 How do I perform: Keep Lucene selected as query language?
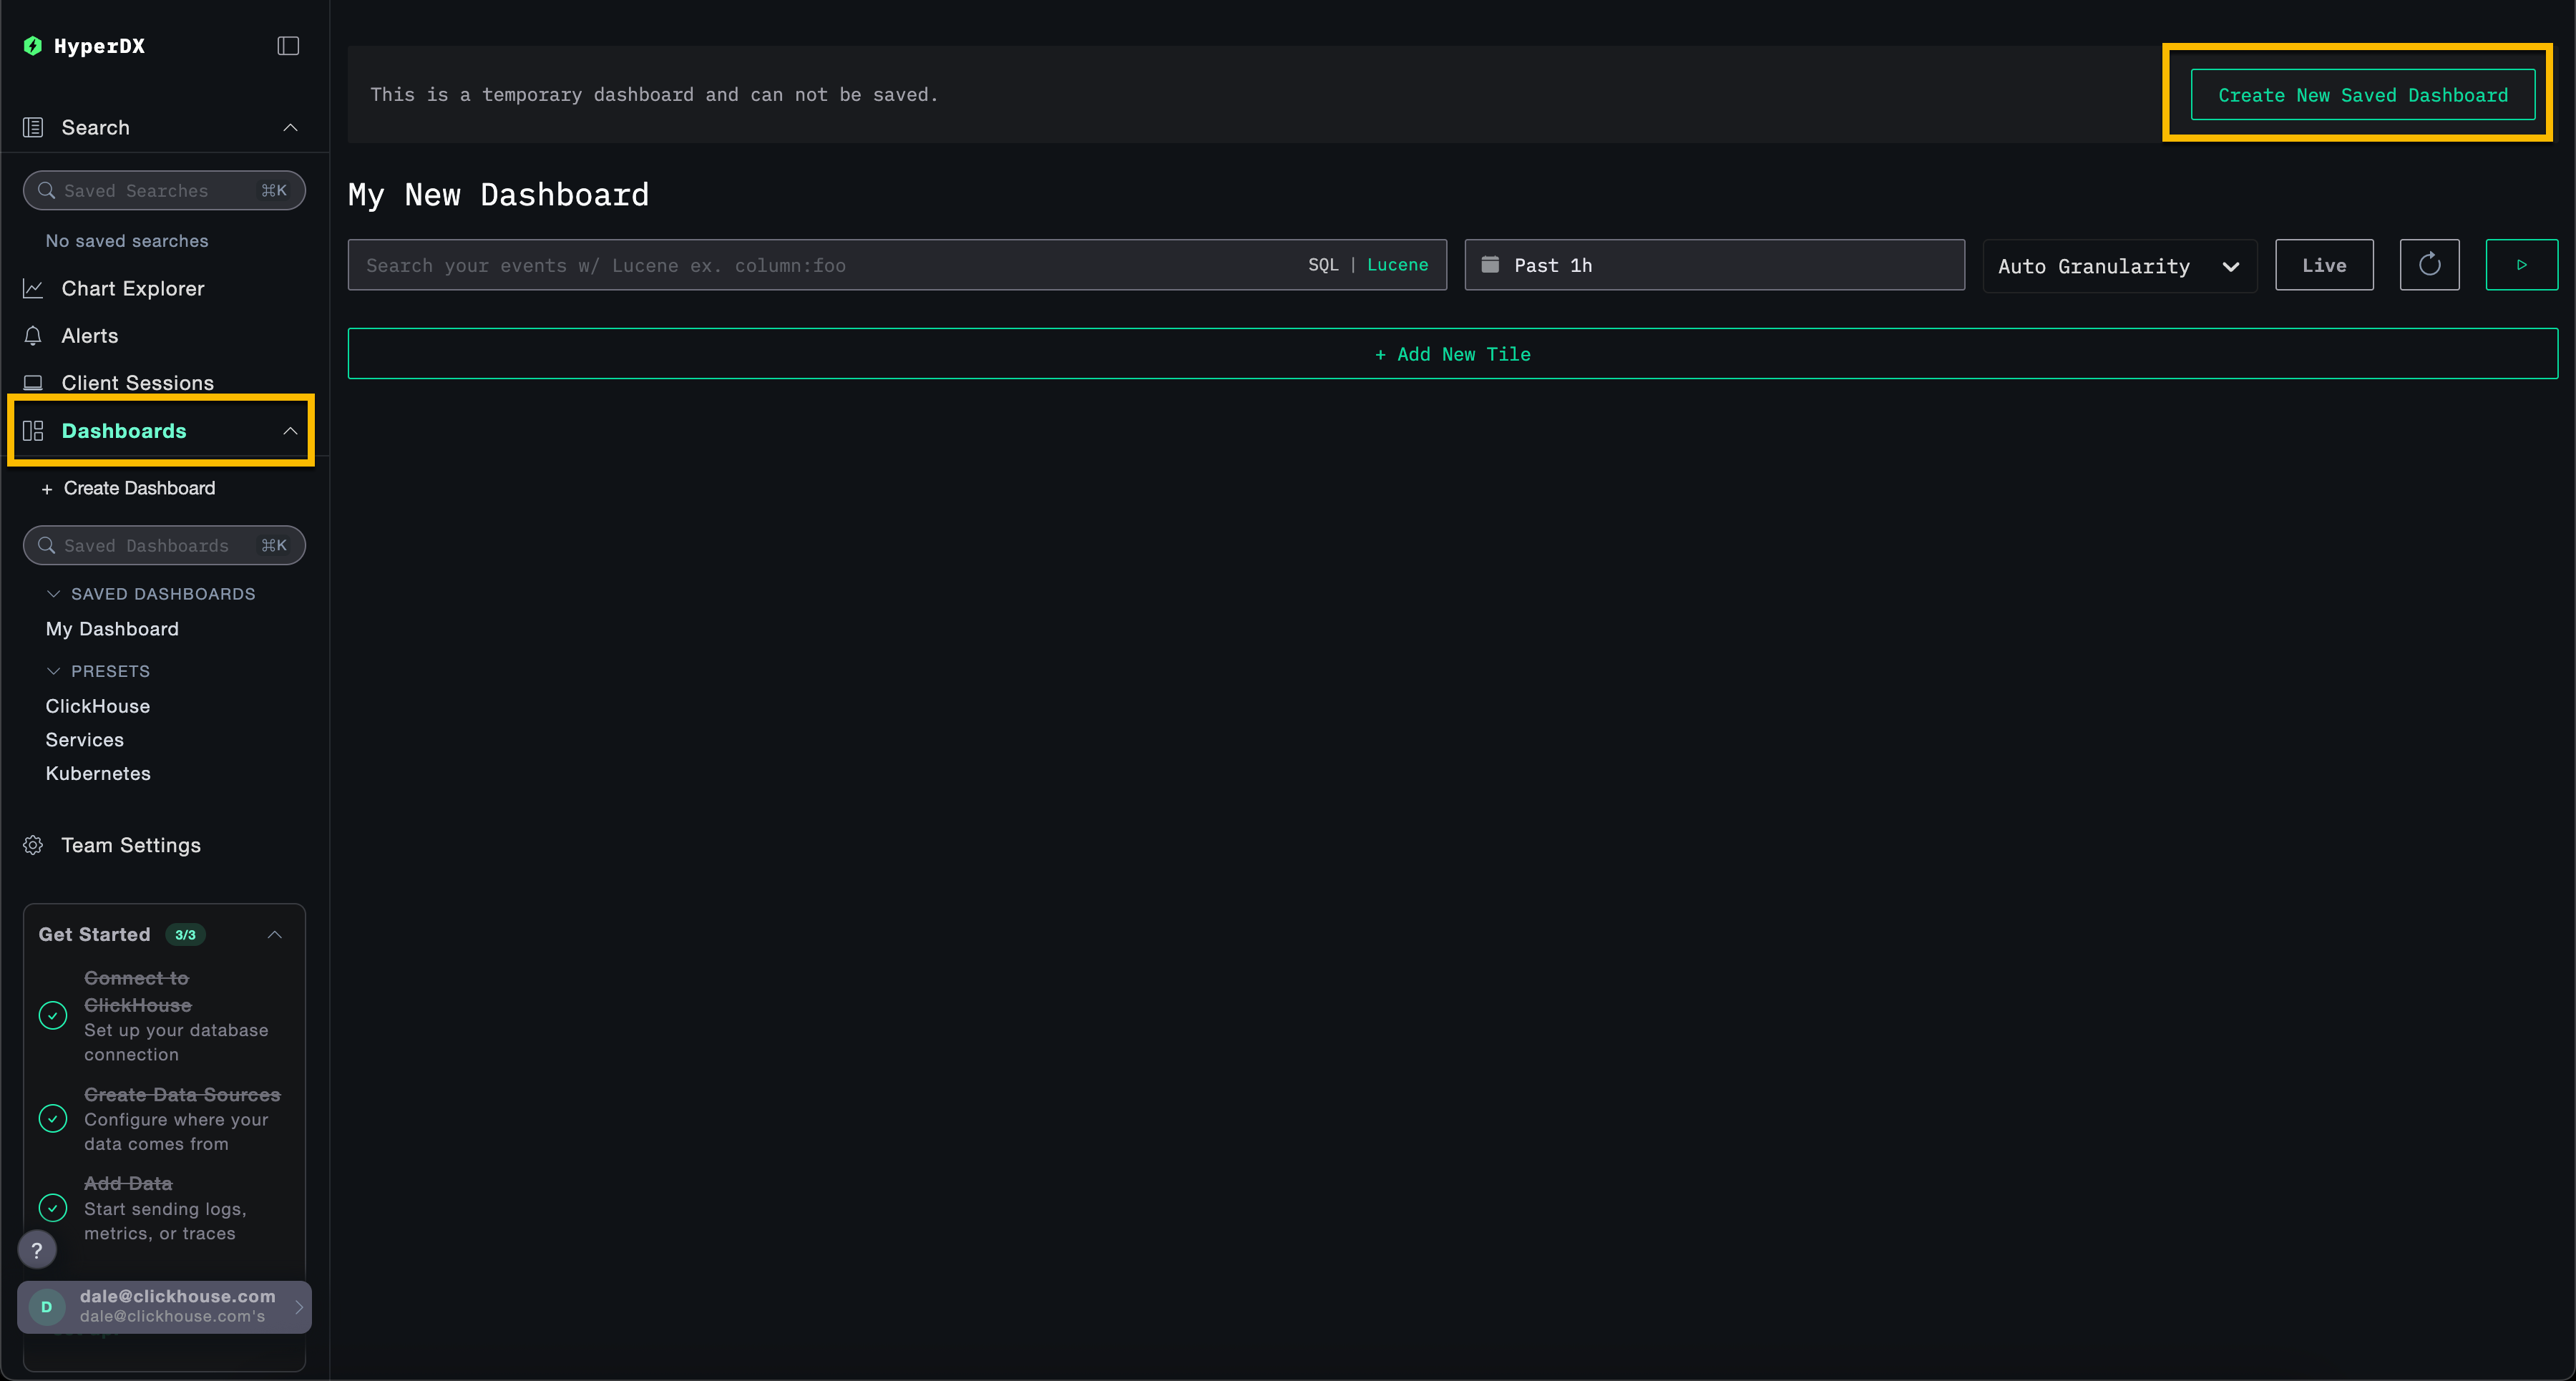(1397, 265)
